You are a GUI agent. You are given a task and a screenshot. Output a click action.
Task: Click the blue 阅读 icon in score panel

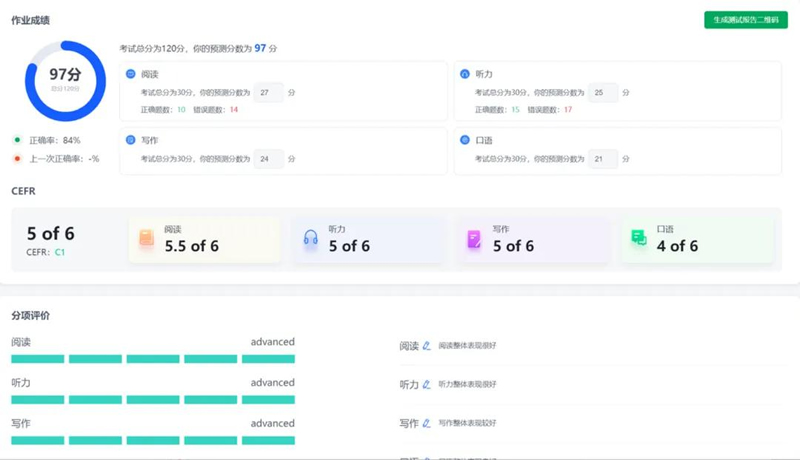pos(130,74)
